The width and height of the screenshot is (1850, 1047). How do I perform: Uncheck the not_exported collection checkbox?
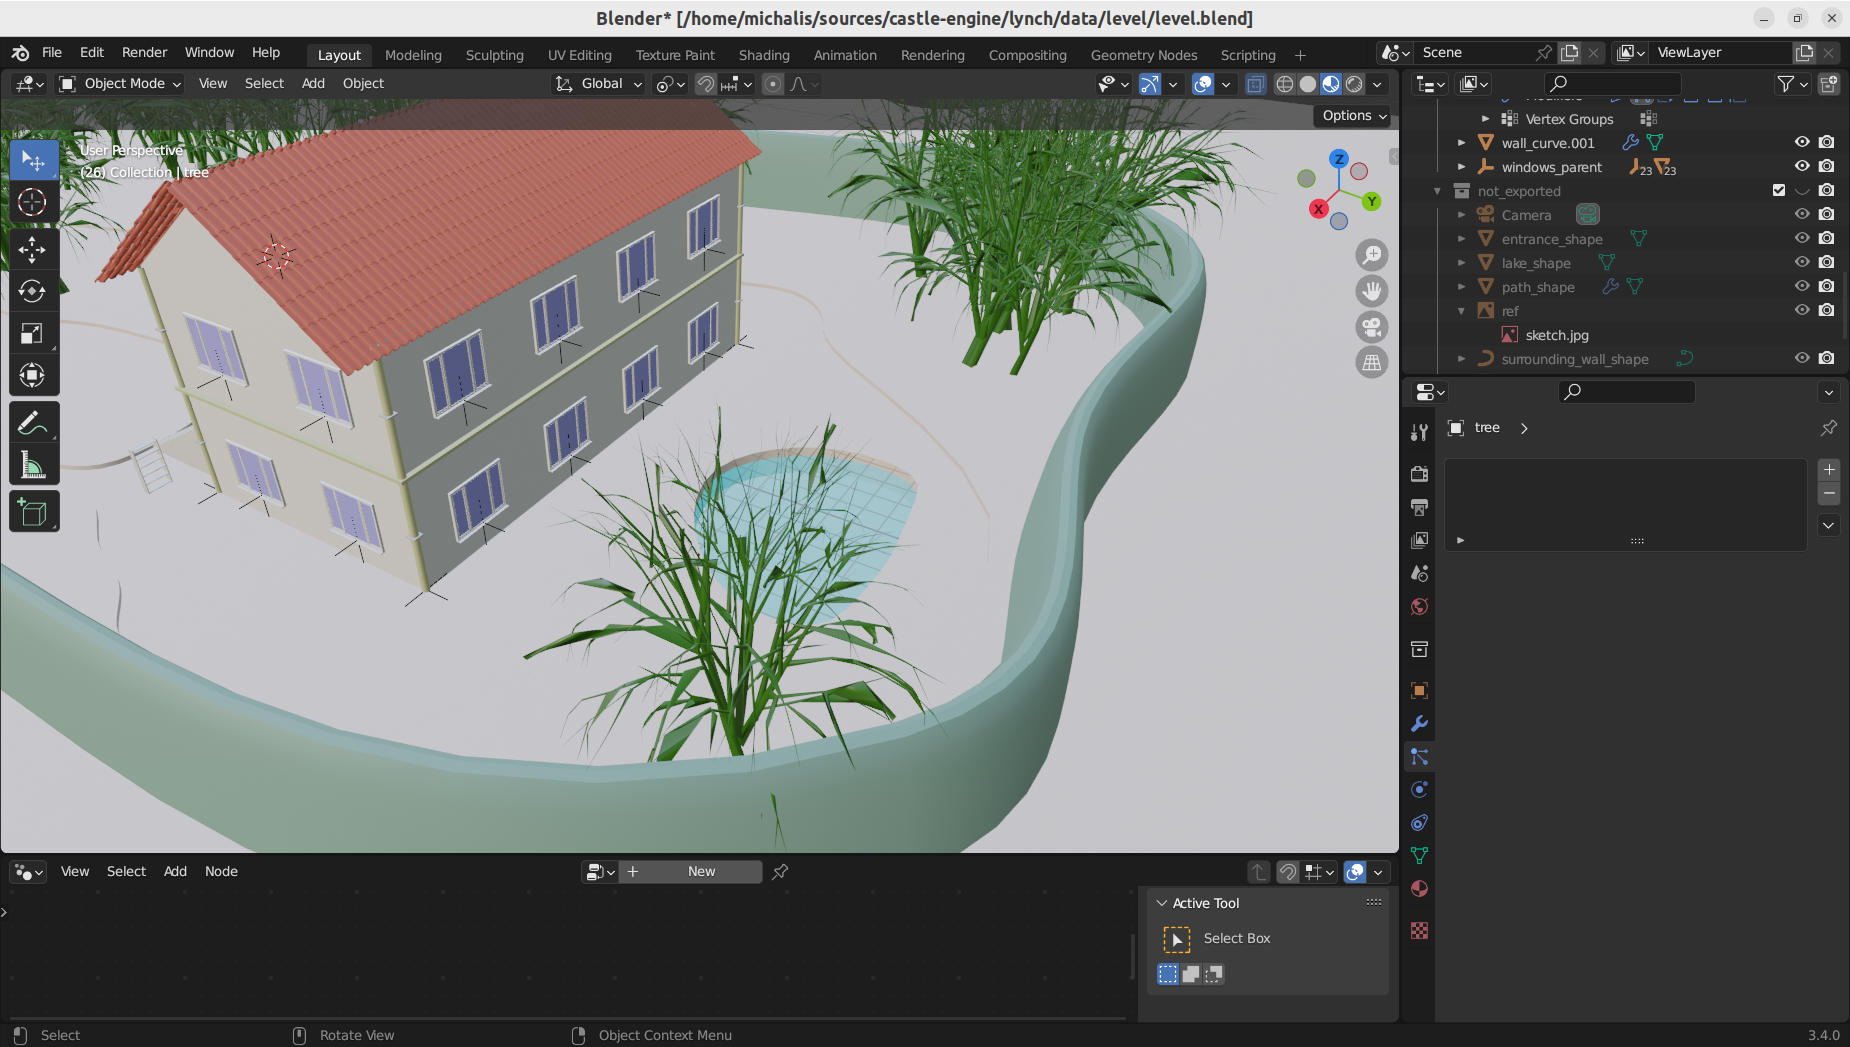coord(1779,190)
